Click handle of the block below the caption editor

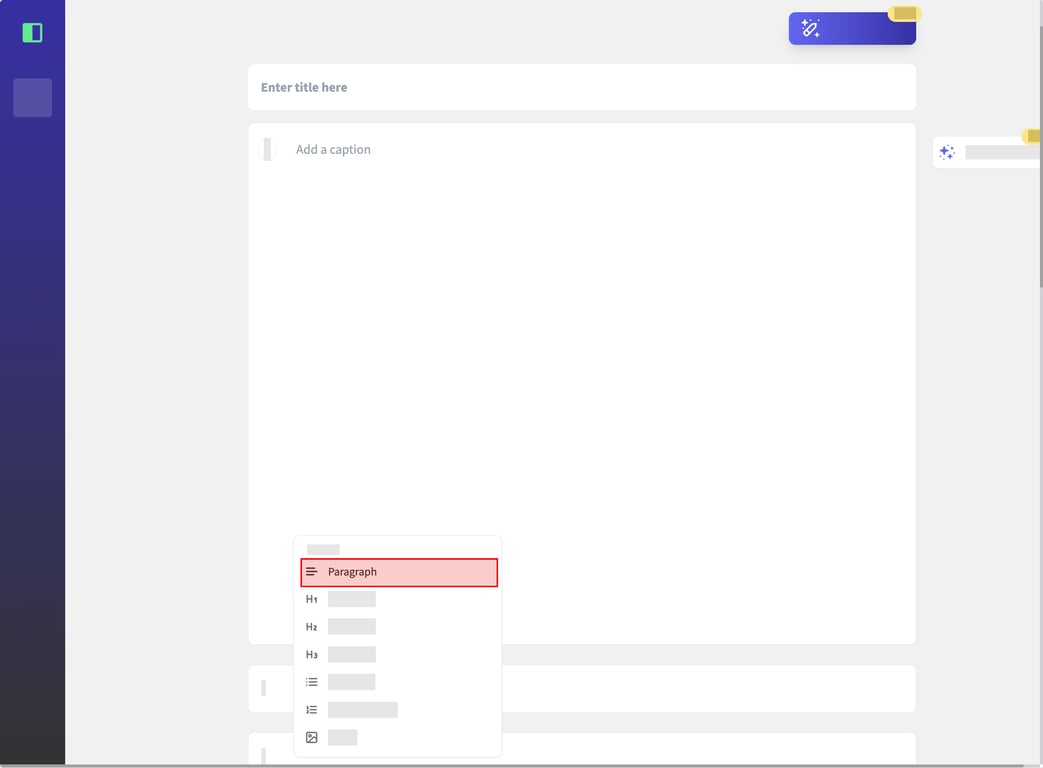coord(264,688)
